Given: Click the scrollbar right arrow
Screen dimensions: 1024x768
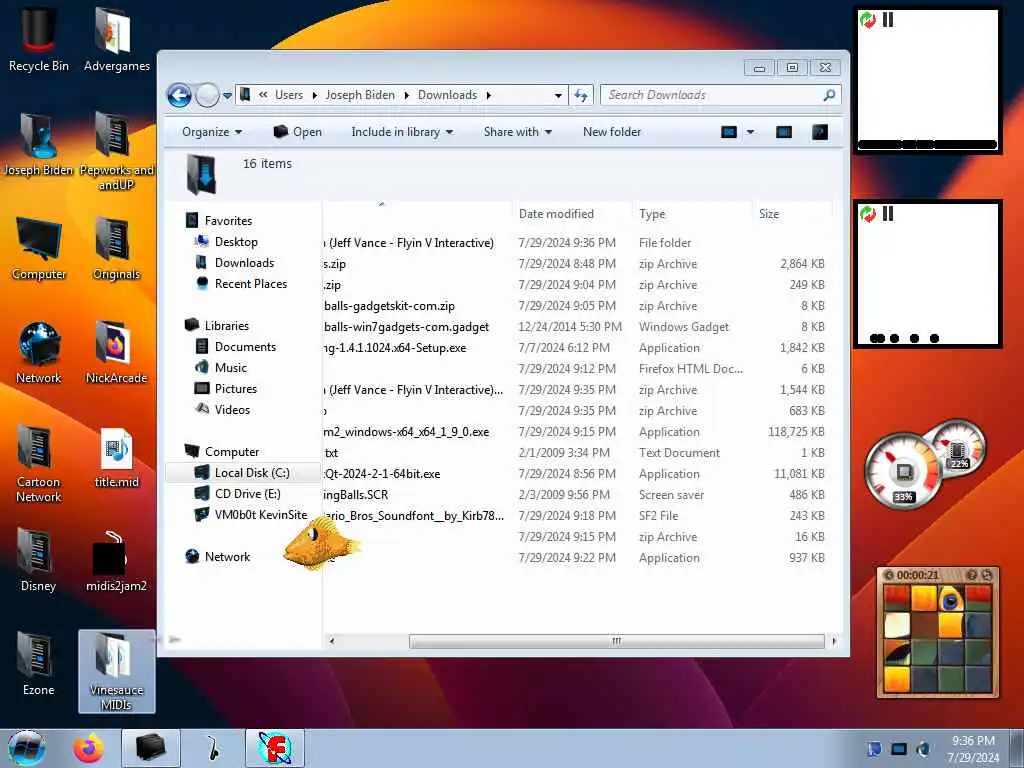Looking at the screenshot, I should pos(834,641).
